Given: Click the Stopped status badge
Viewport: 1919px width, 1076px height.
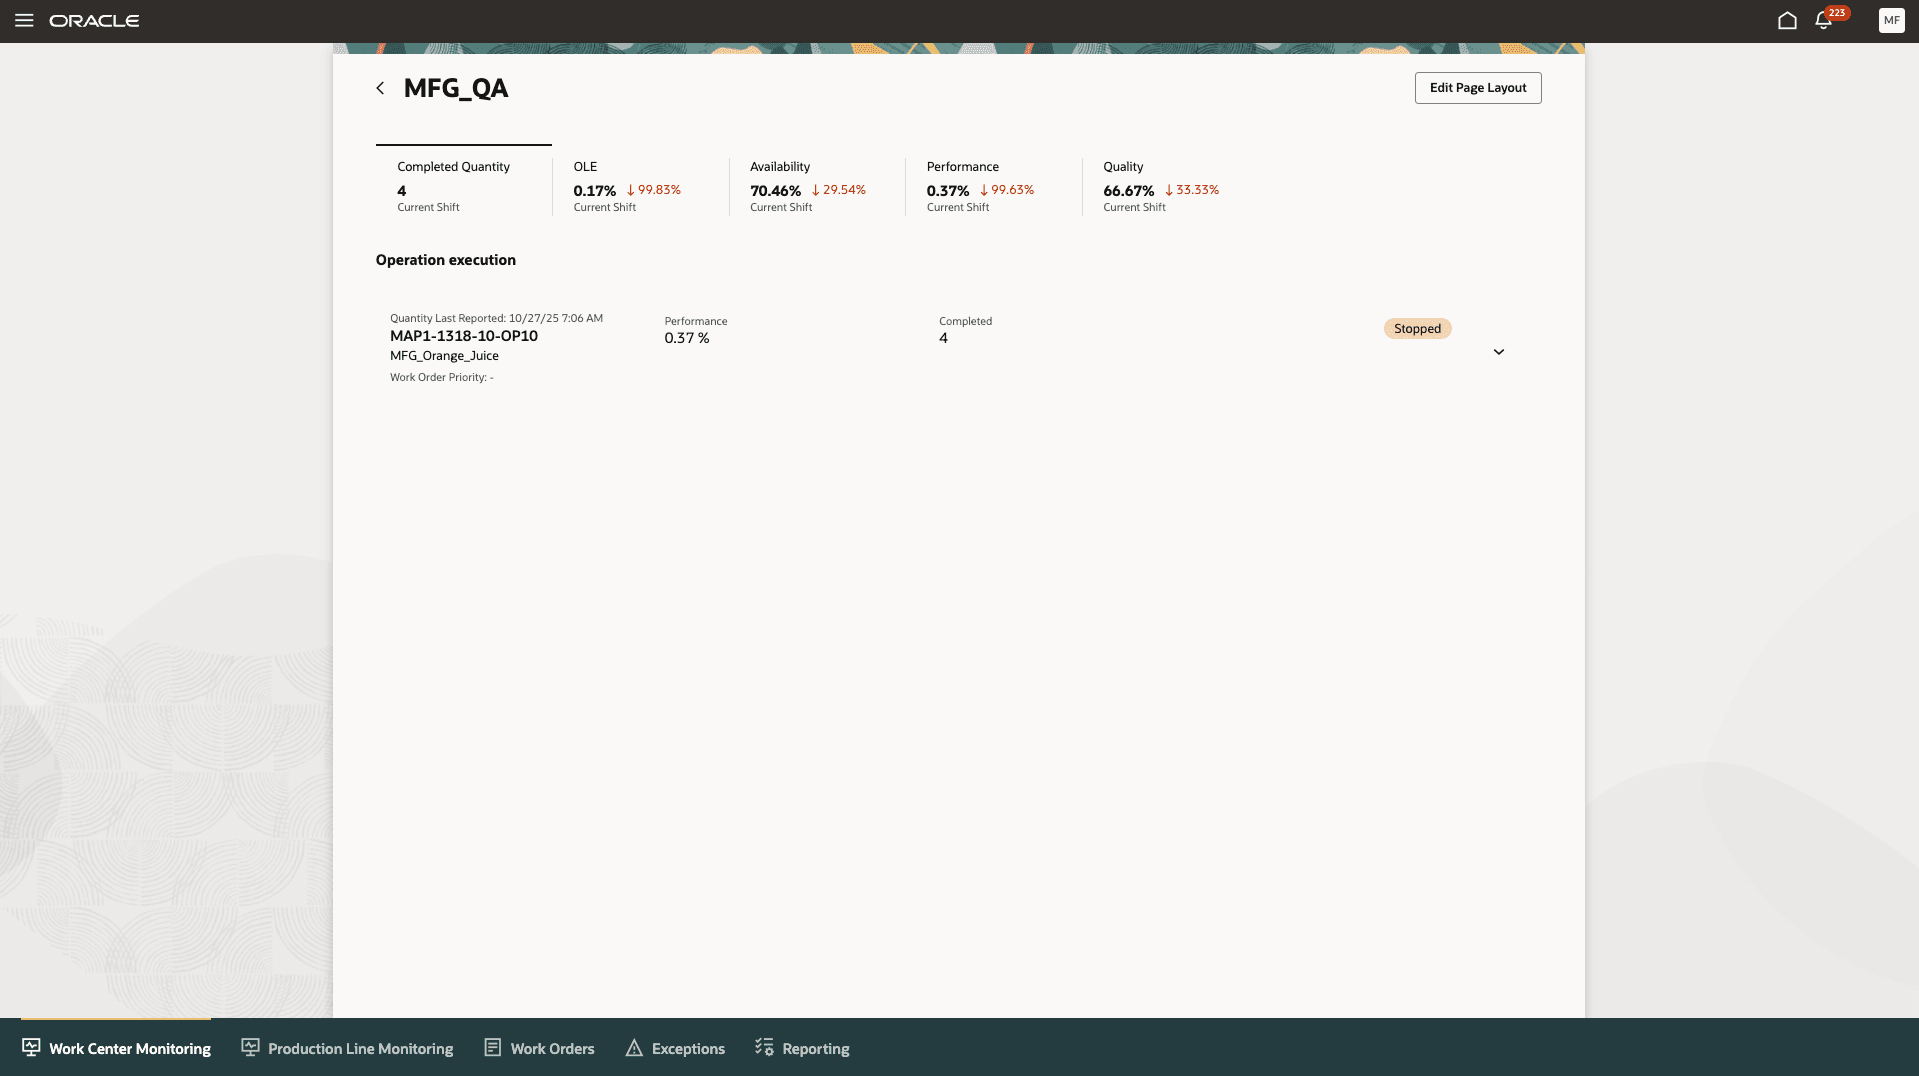Looking at the screenshot, I should 1417,328.
